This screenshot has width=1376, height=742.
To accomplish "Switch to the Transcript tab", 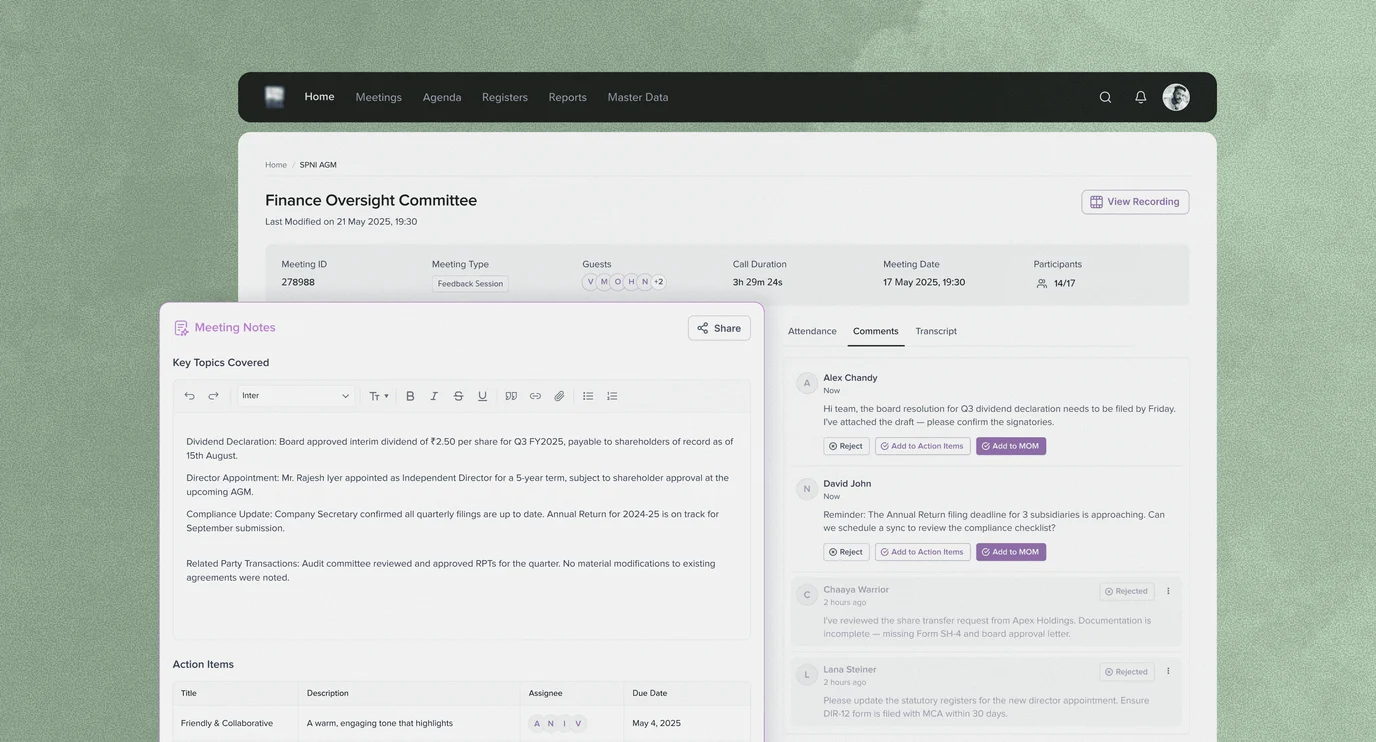I will [936, 331].
